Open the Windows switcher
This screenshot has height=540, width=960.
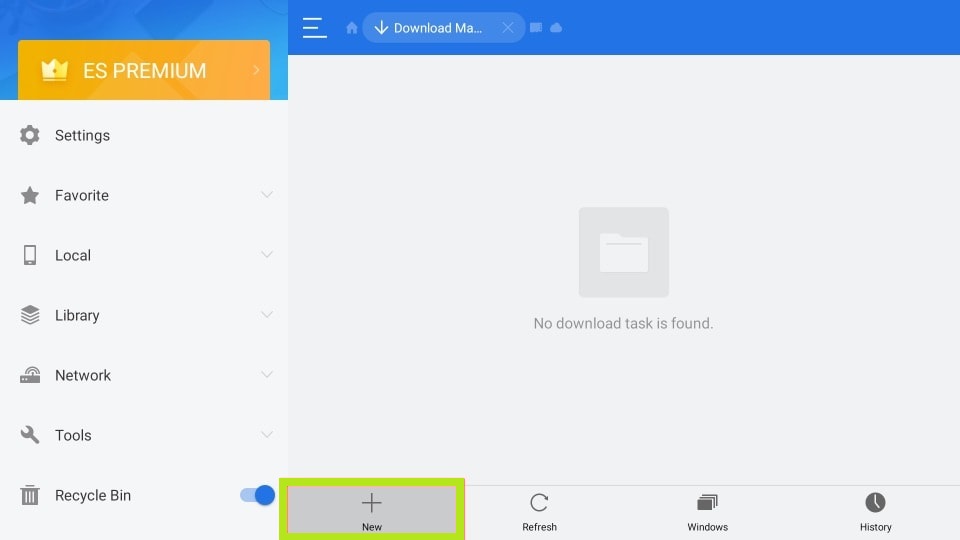pyautogui.click(x=707, y=512)
